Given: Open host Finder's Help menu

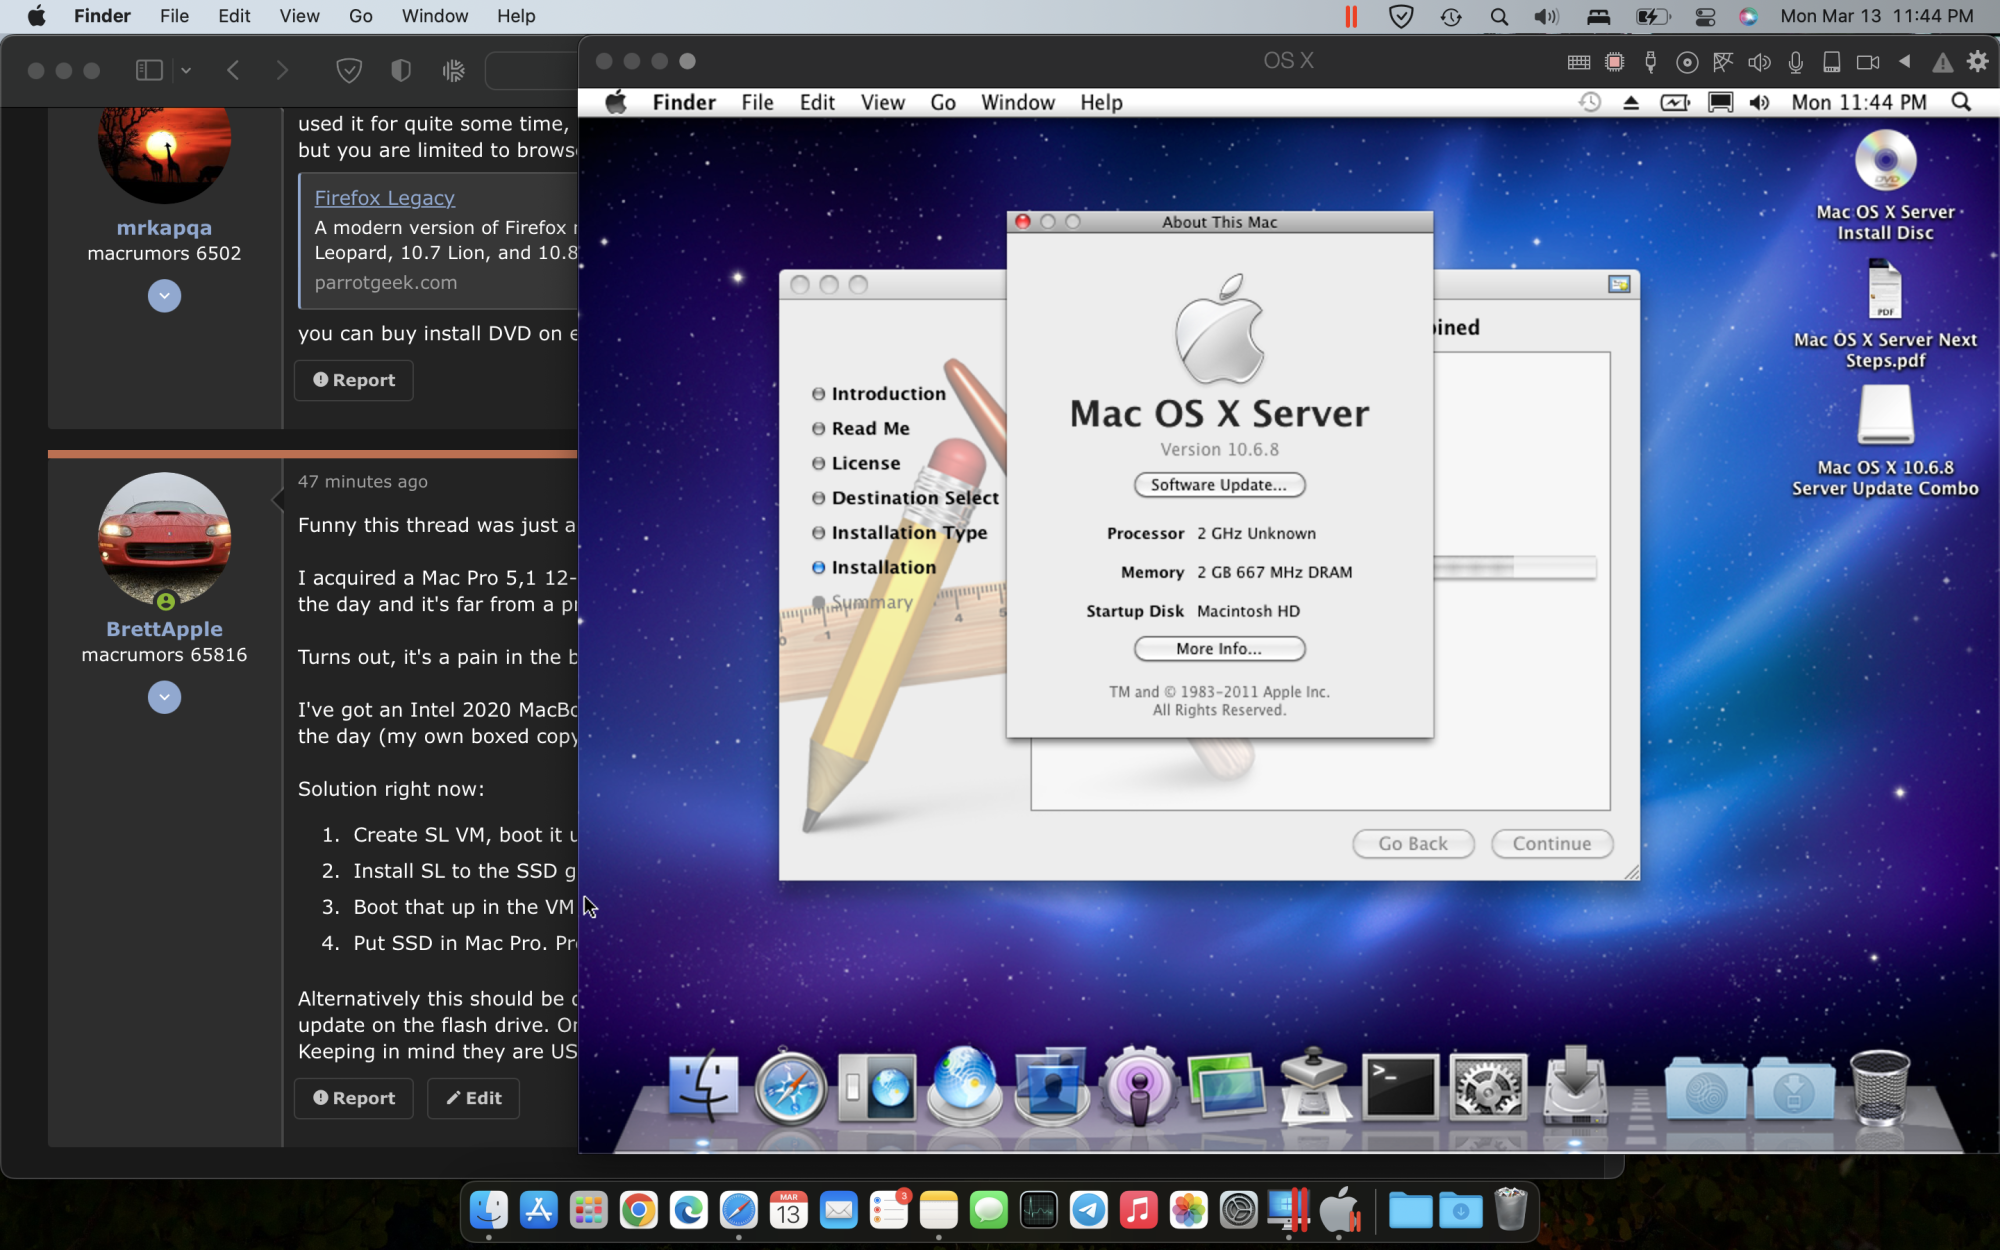Looking at the screenshot, I should point(516,16).
